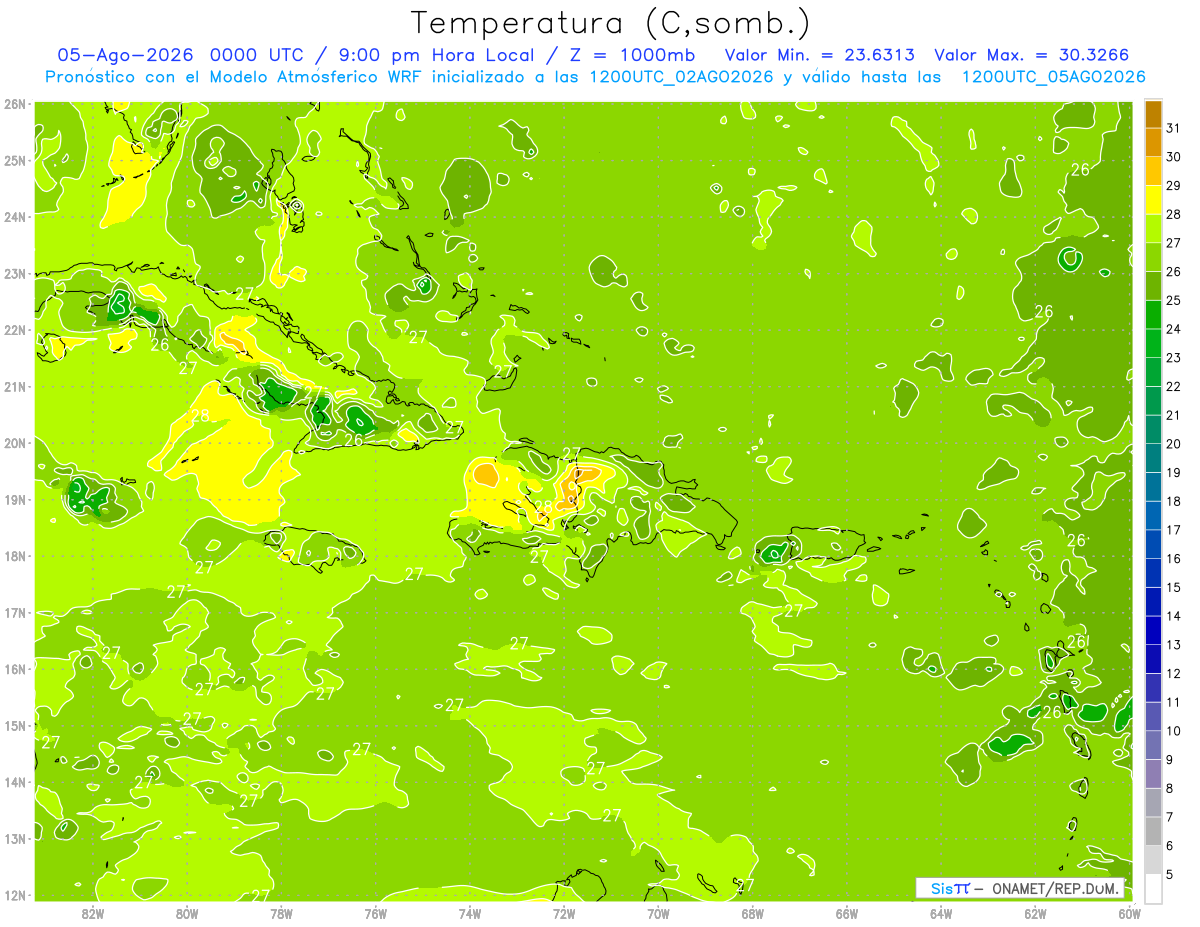This screenshot has height=927, width=1200.
Task: Click the topmost color bar segment above 31
Action: tap(1153, 114)
